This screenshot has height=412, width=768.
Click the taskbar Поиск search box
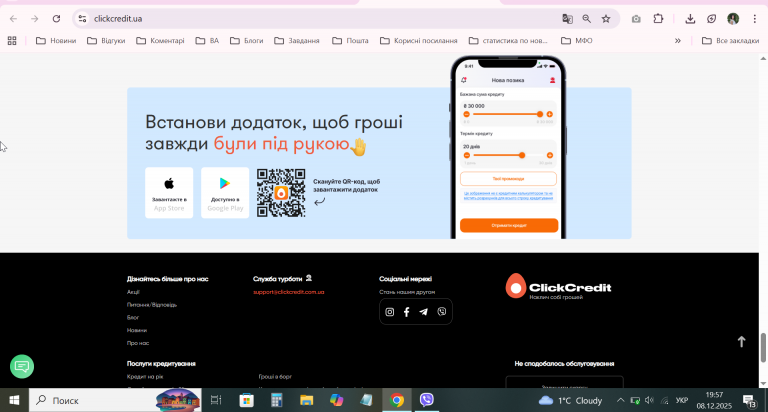click(x=115, y=400)
